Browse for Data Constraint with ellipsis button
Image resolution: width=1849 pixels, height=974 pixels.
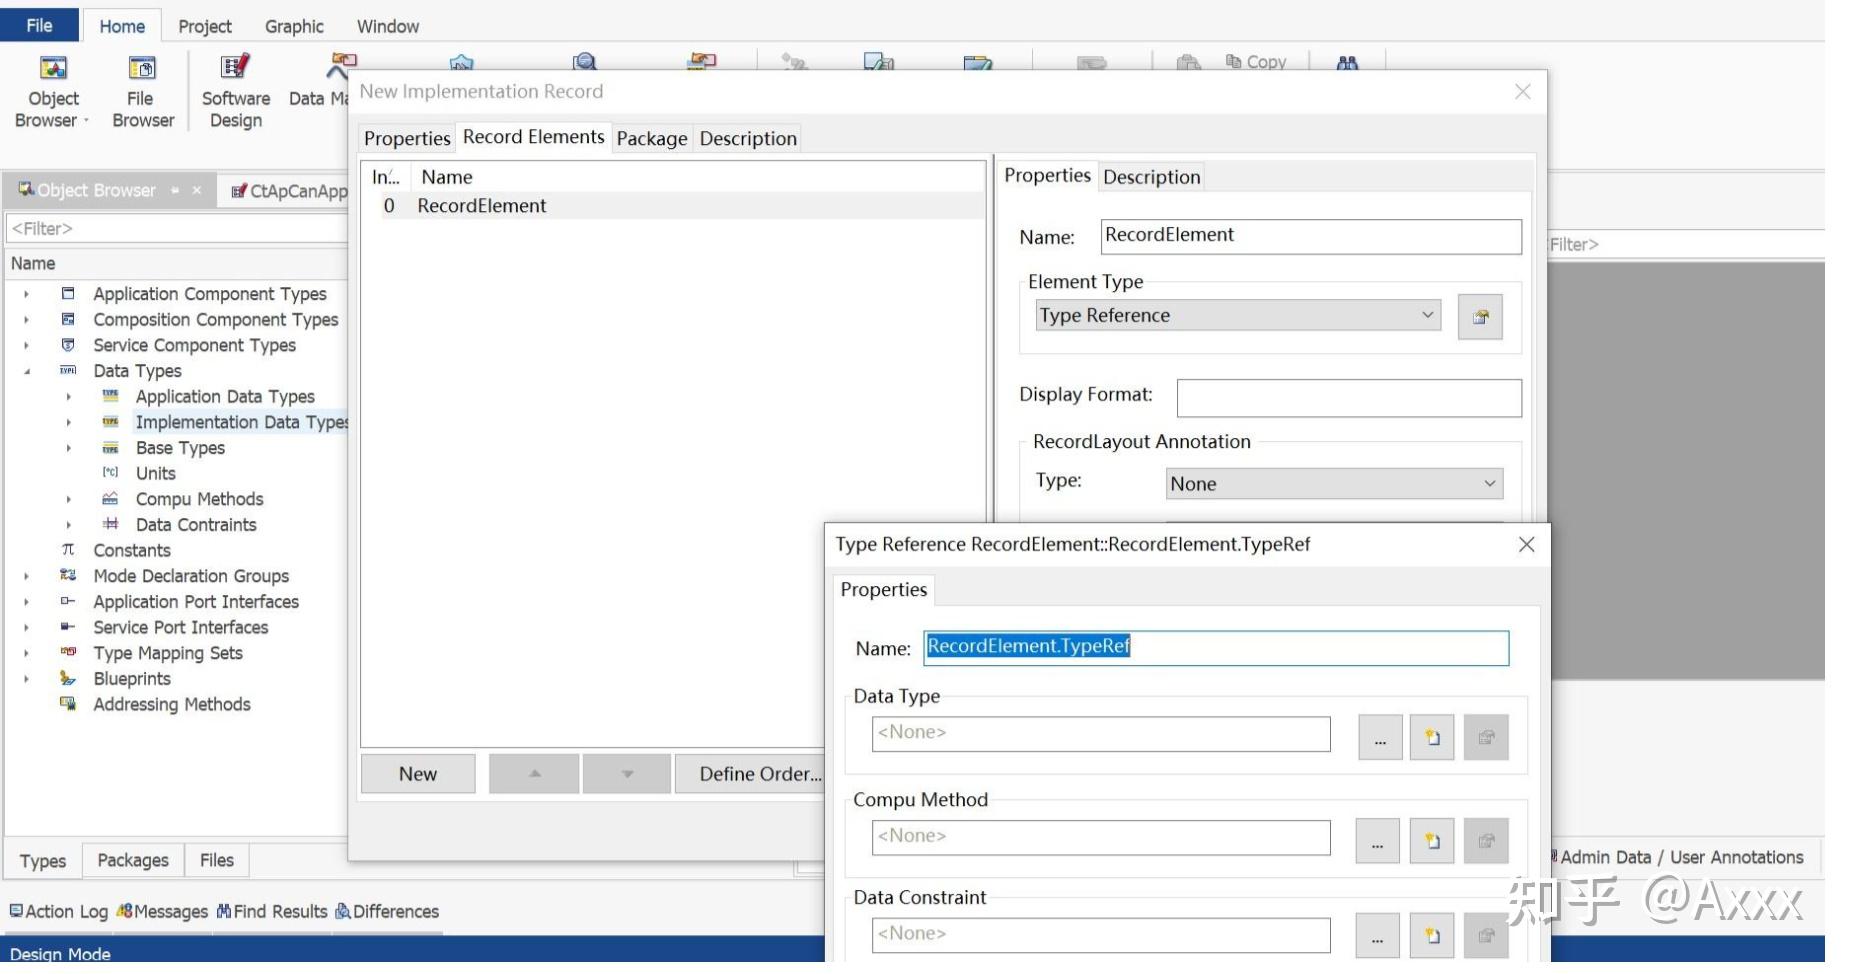(1376, 937)
